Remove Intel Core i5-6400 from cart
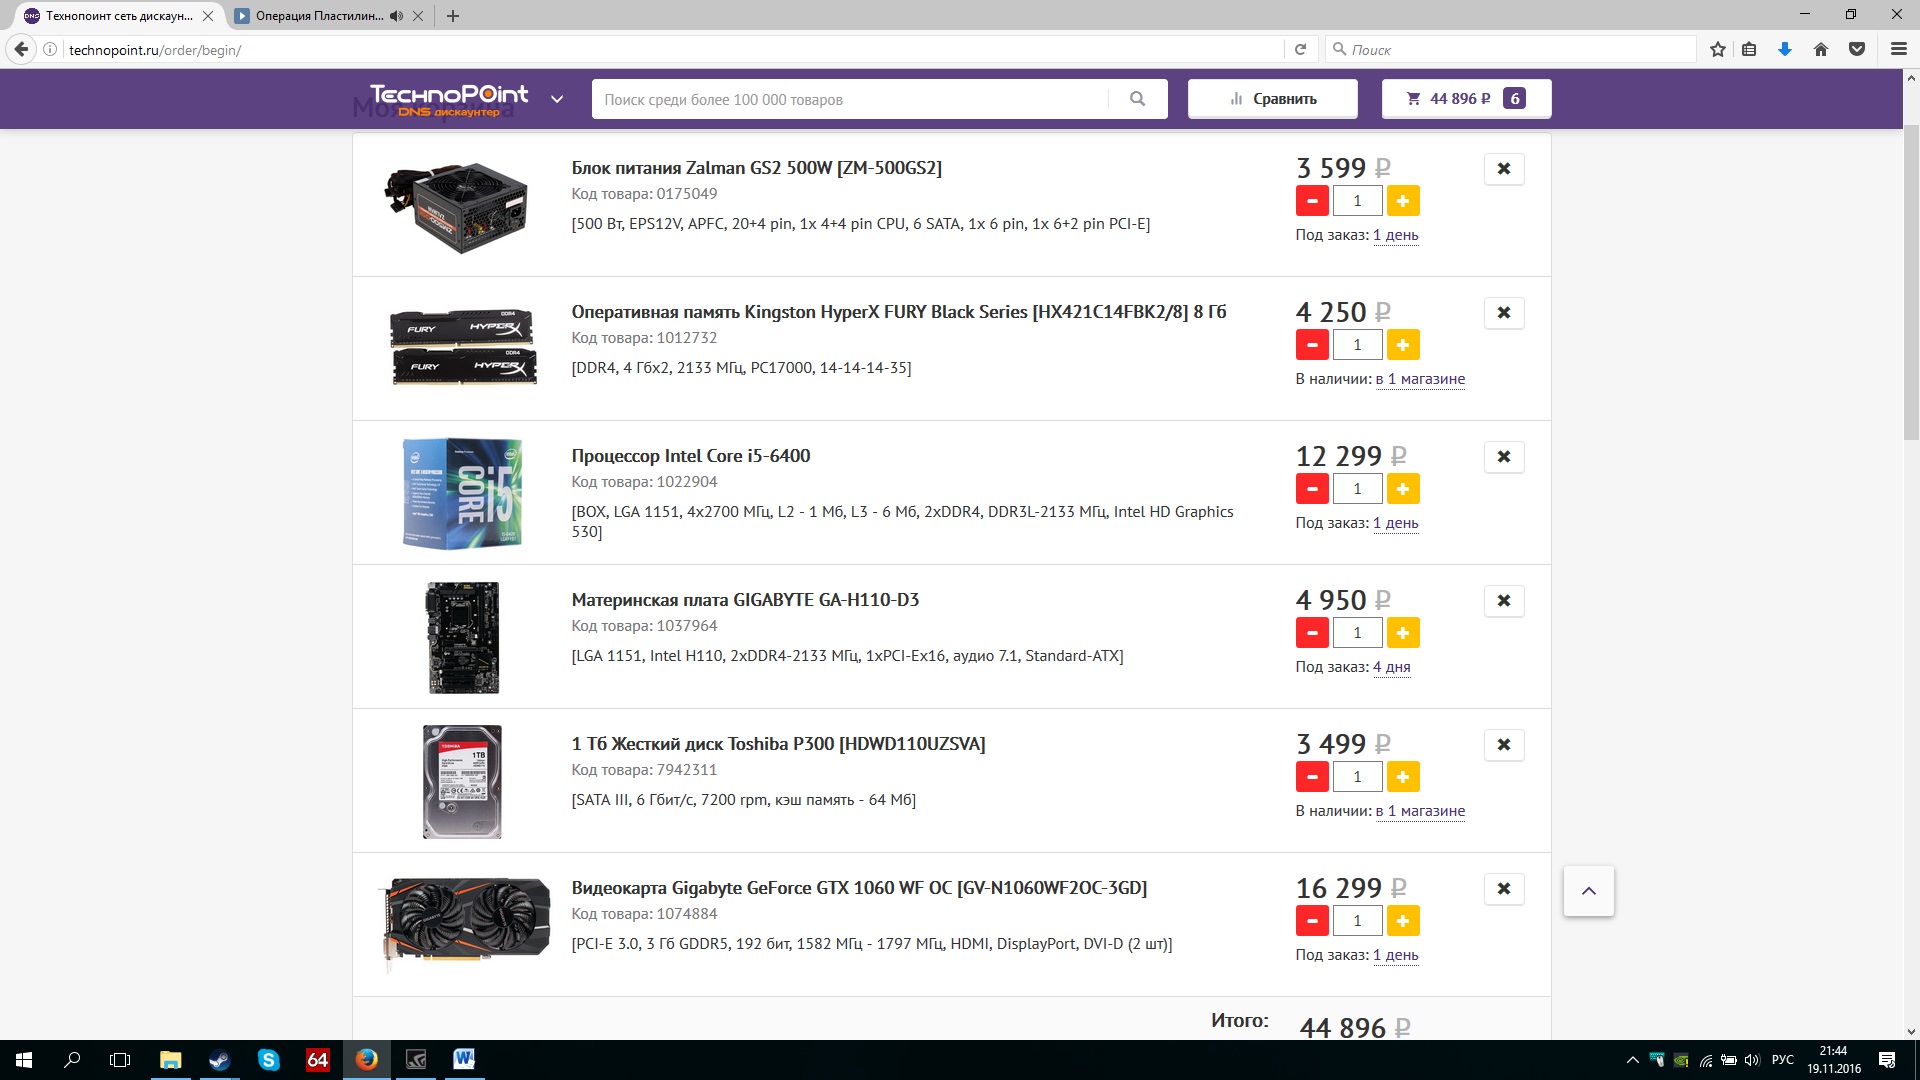Image resolution: width=1920 pixels, height=1080 pixels. point(1504,457)
